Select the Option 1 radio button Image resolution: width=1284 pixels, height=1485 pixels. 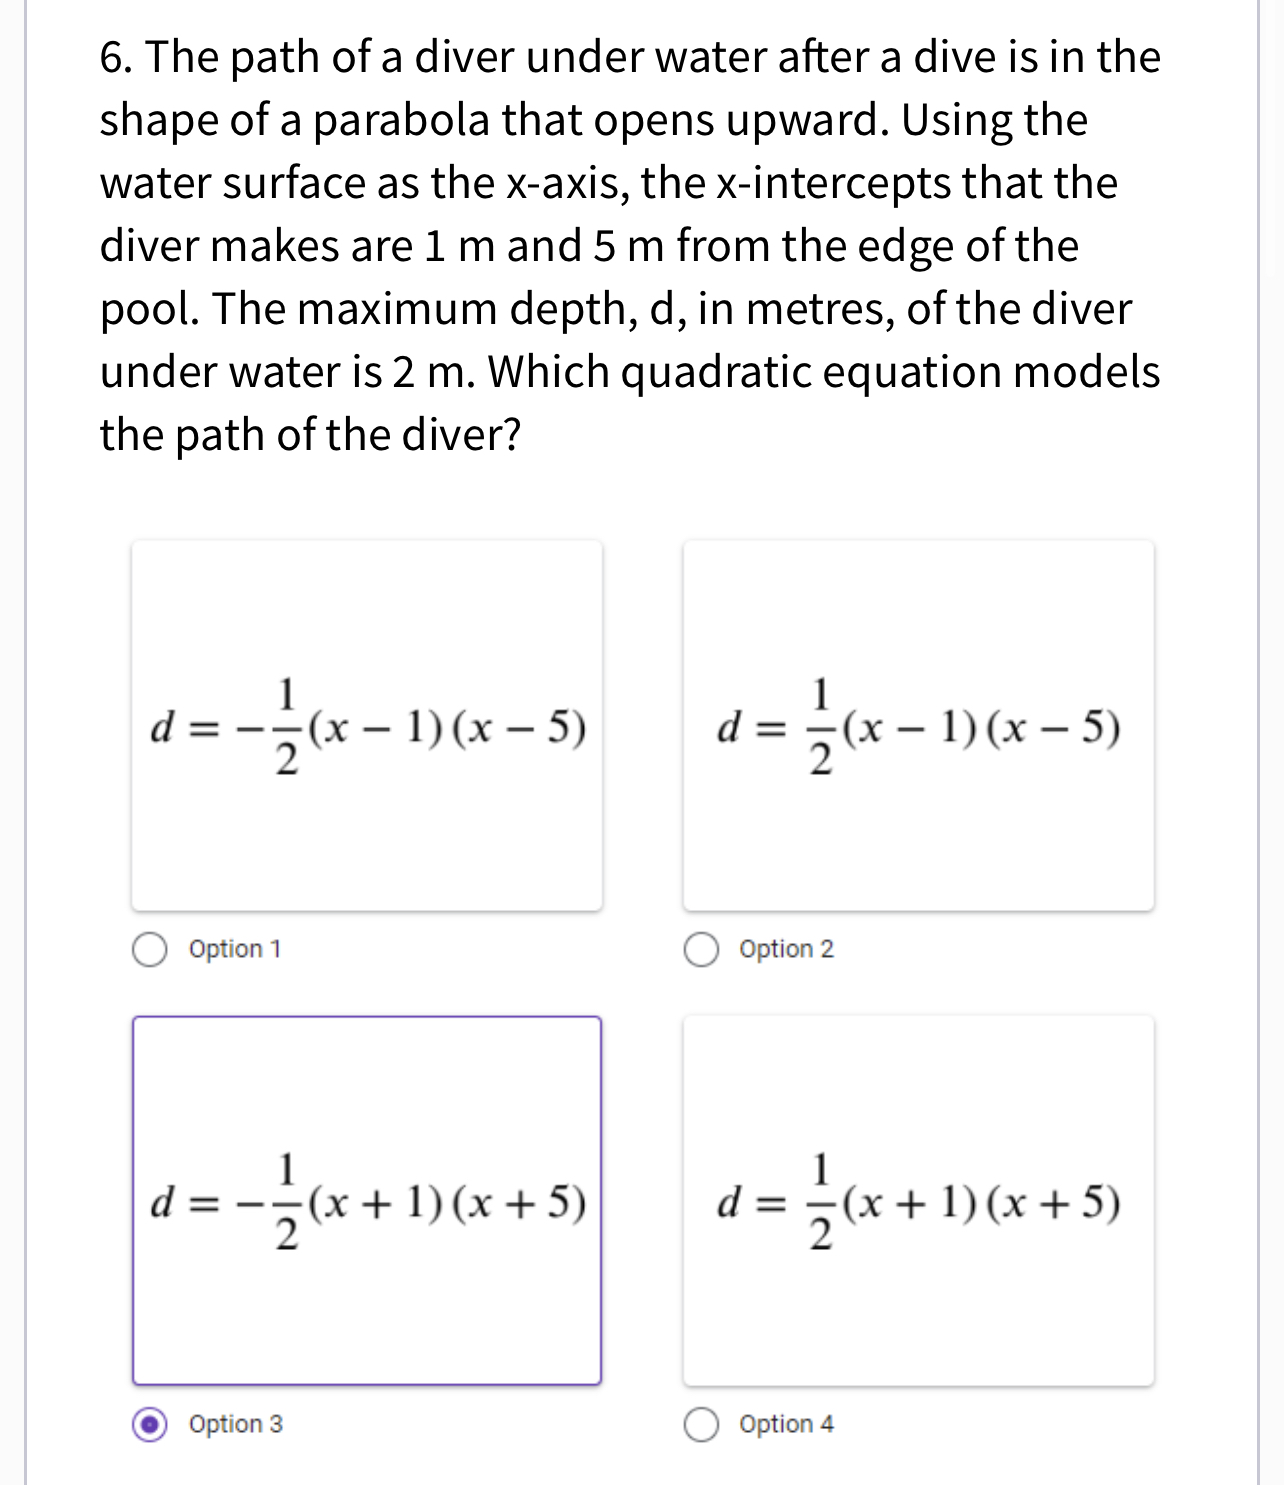pyautogui.click(x=150, y=949)
